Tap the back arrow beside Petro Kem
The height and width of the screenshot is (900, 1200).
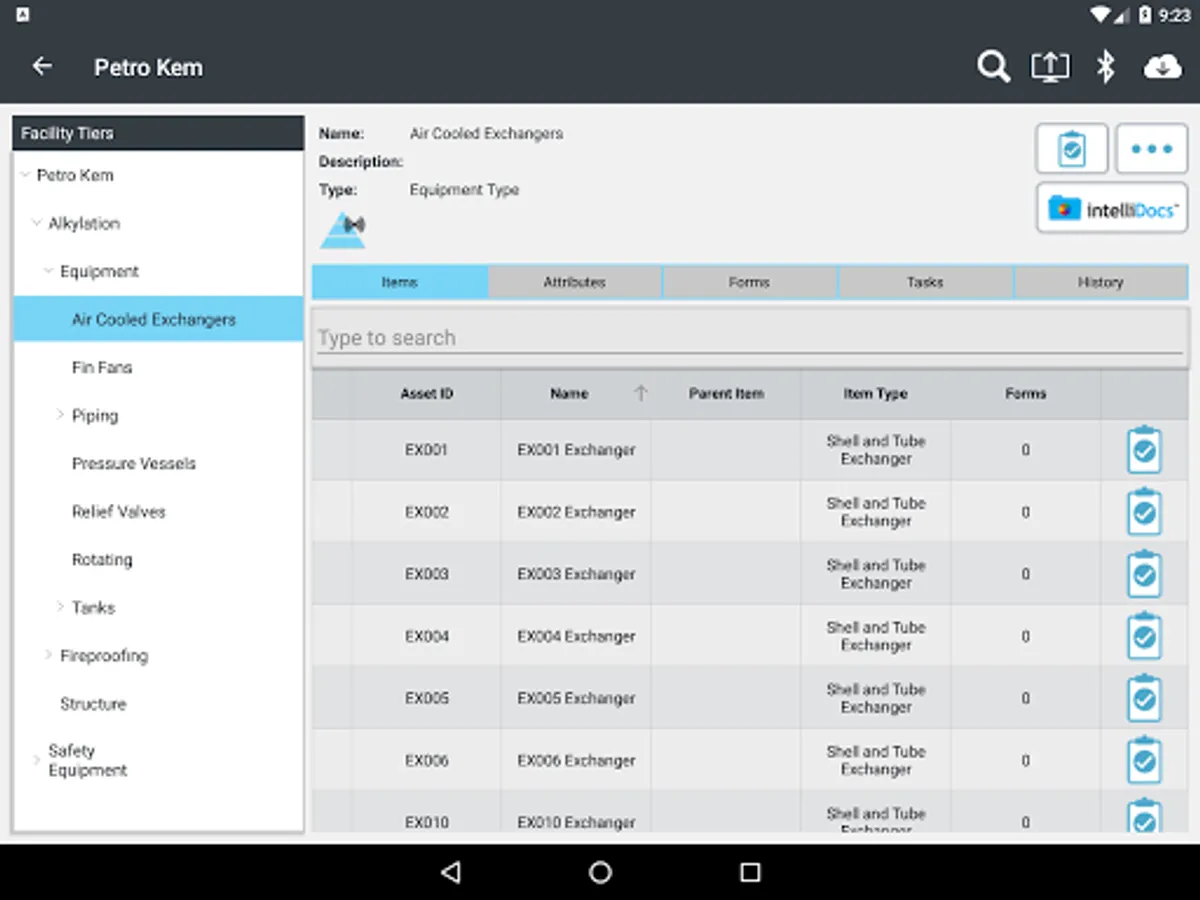click(x=42, y=67)
